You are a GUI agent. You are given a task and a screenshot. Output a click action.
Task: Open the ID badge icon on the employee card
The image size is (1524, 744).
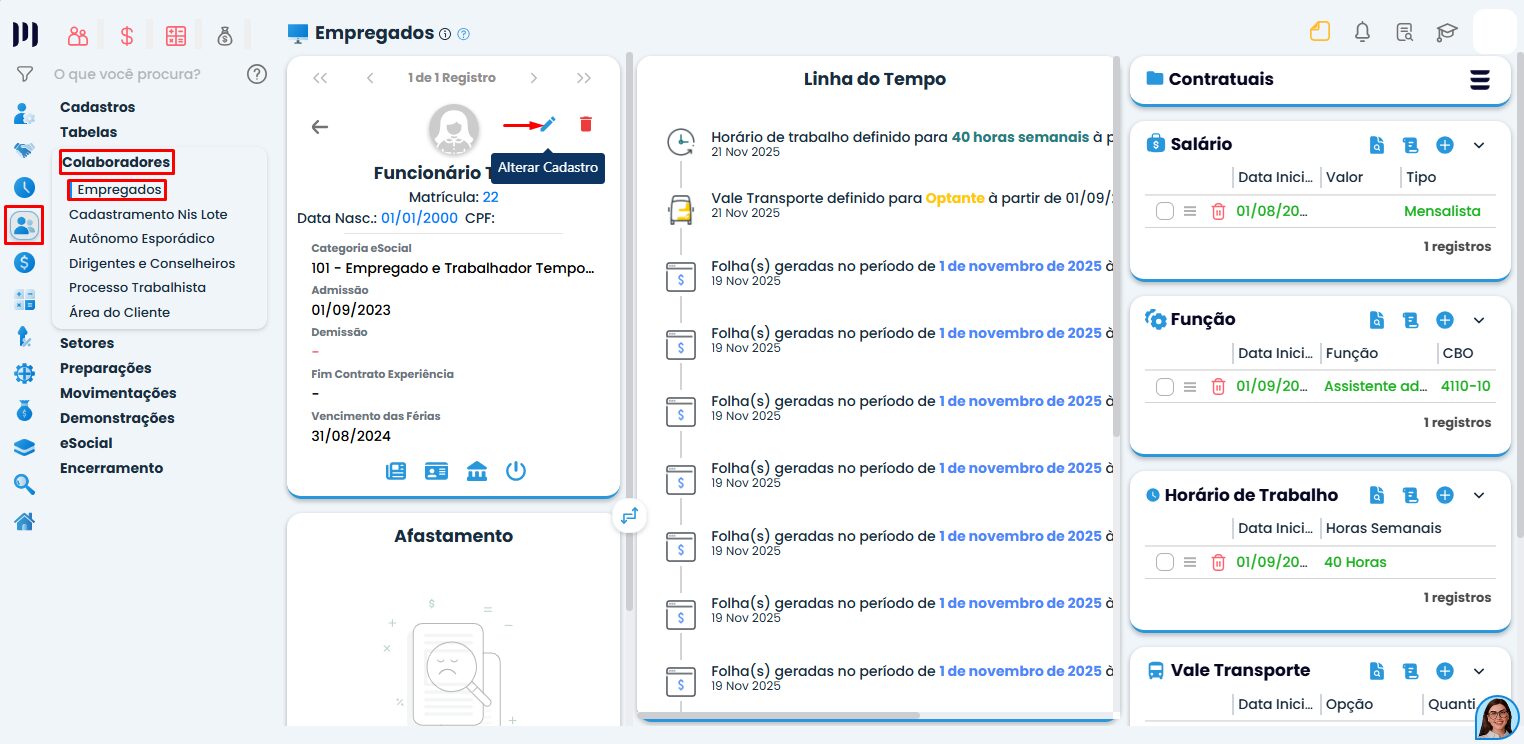point(436,470)
